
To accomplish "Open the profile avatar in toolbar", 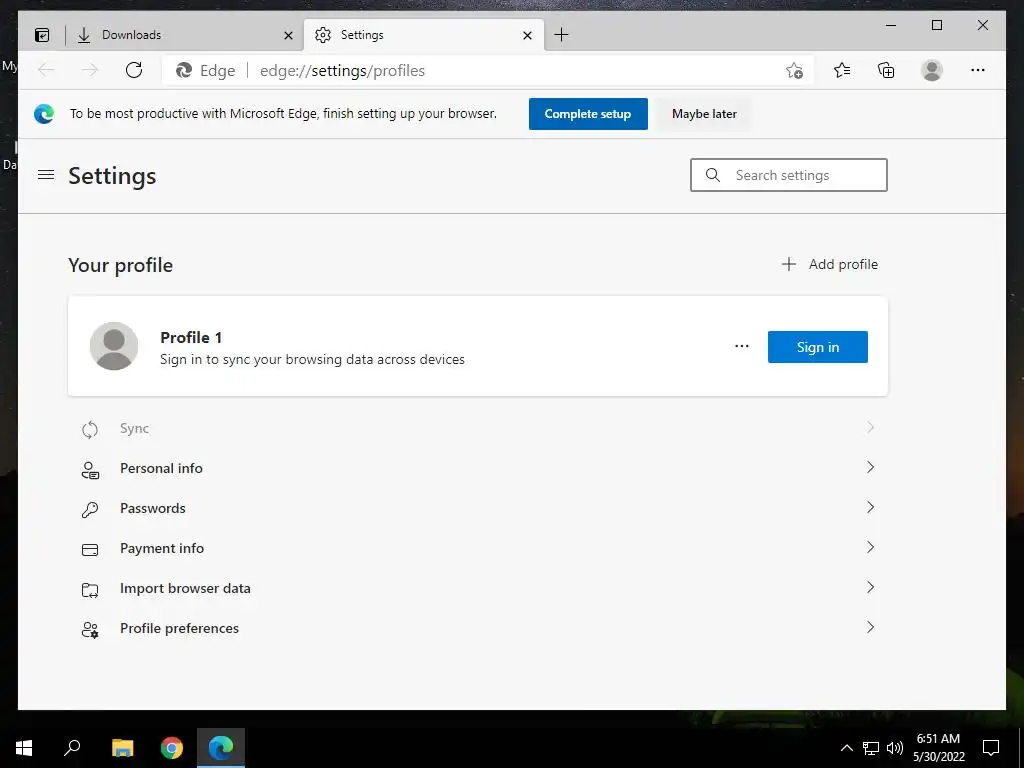I will [932, 70].
